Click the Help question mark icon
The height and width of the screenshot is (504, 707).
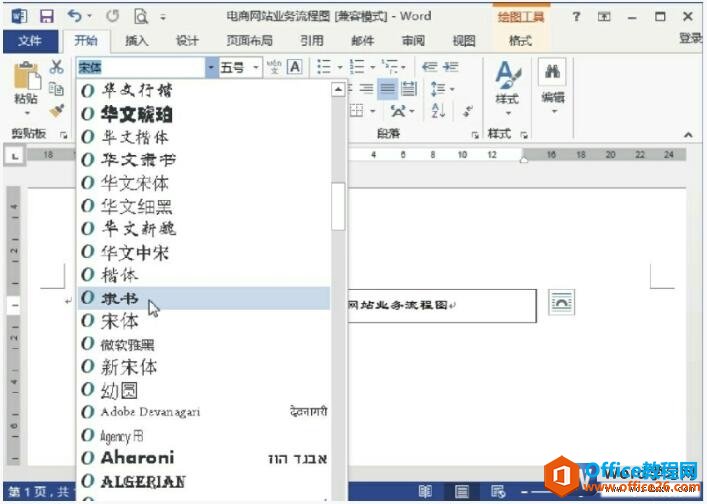coord(576,17)
